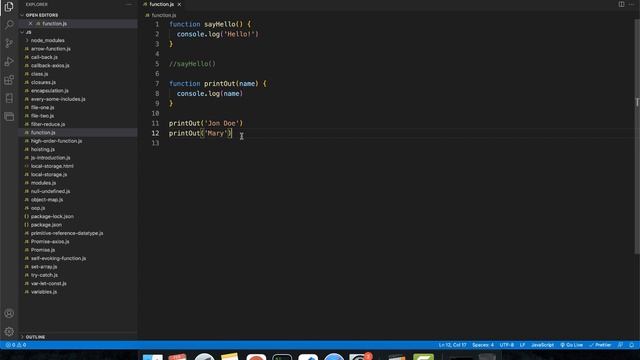Open the Search view in activity bar
This screenshot has width=640, height=360.
(9, 25)
